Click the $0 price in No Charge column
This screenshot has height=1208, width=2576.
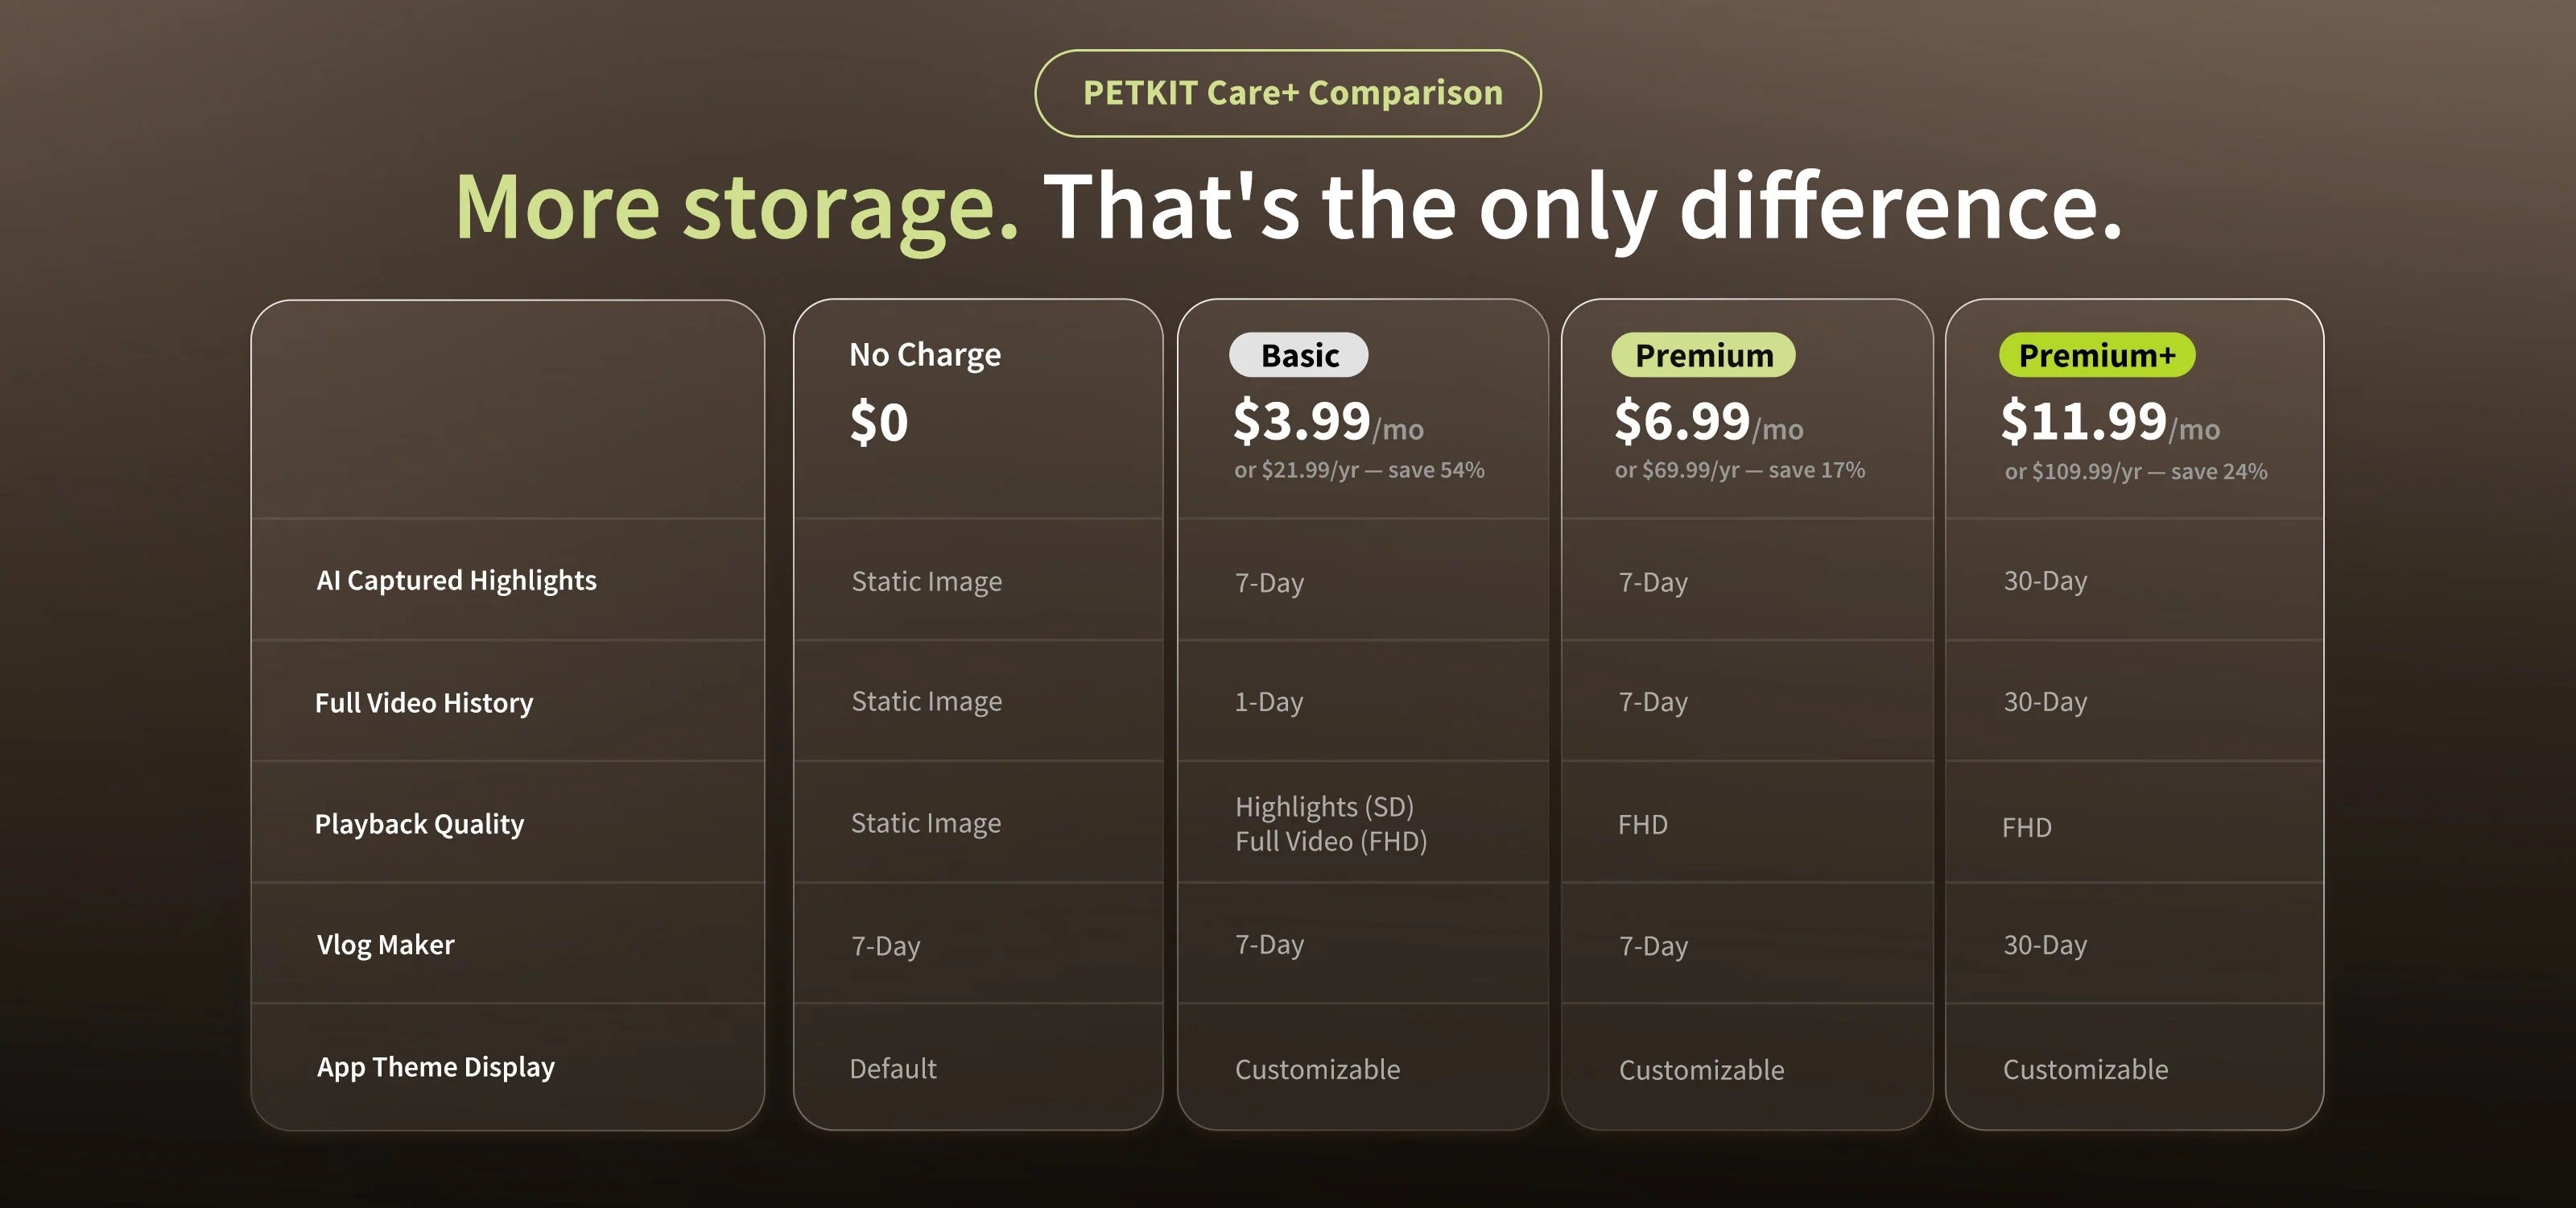pyautogui.click(x=879, y=422)
